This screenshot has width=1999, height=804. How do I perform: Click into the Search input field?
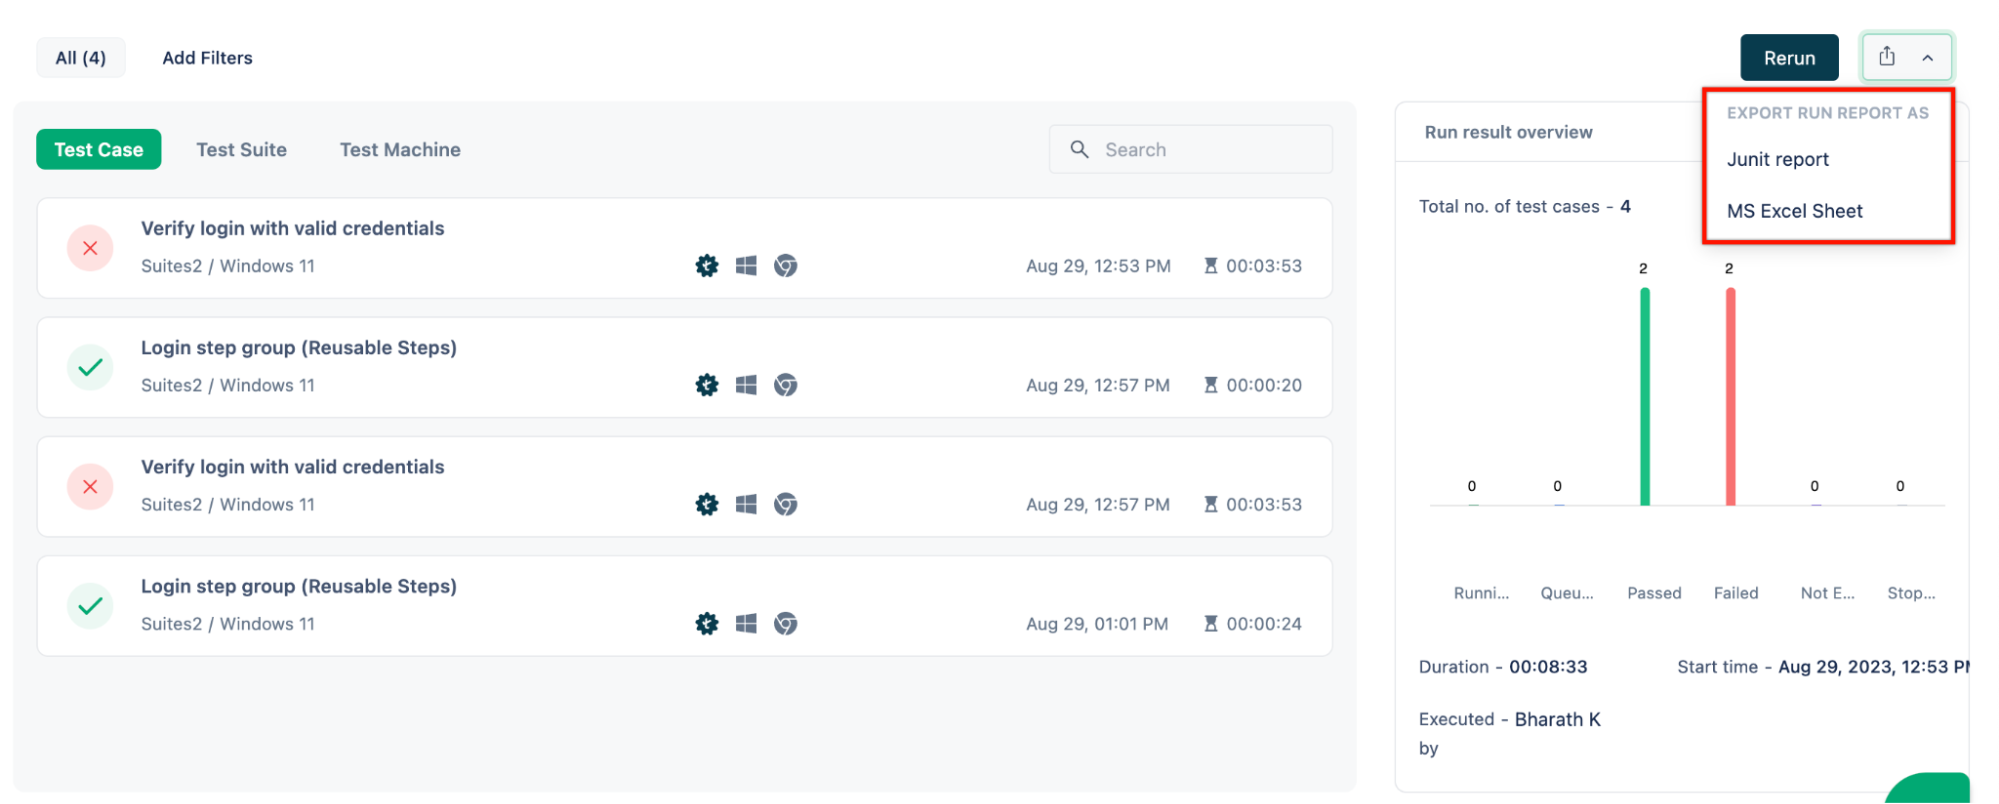[x=1190, y=149]
